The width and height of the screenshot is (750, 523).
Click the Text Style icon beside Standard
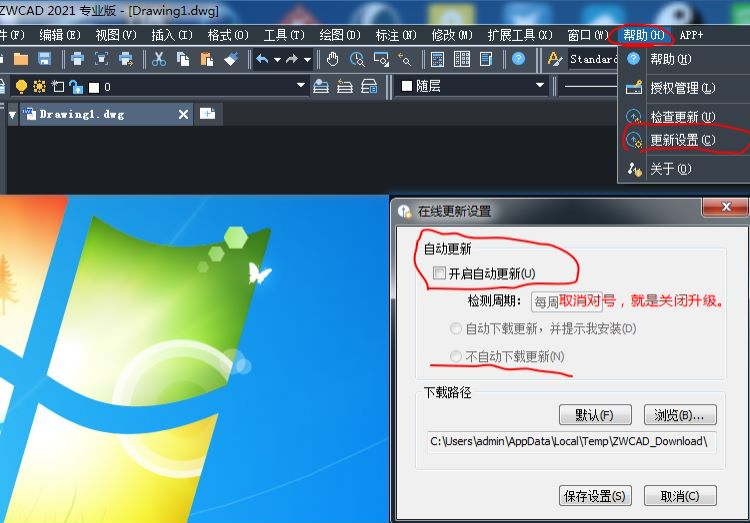(554, 59)
